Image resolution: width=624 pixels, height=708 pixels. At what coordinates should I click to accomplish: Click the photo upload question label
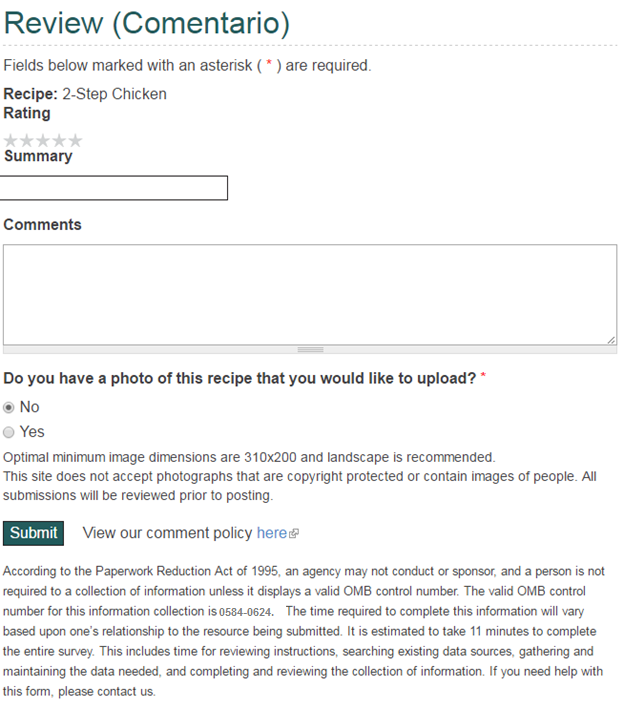click(x=240, y=379)
